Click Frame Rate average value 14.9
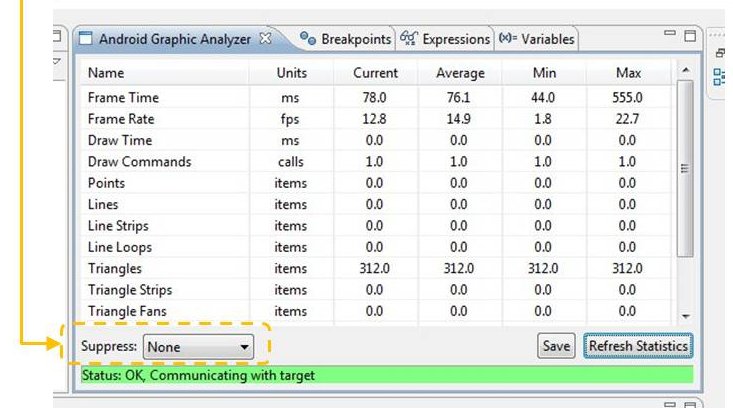This screenshot has width=733, height=408. 458,119
